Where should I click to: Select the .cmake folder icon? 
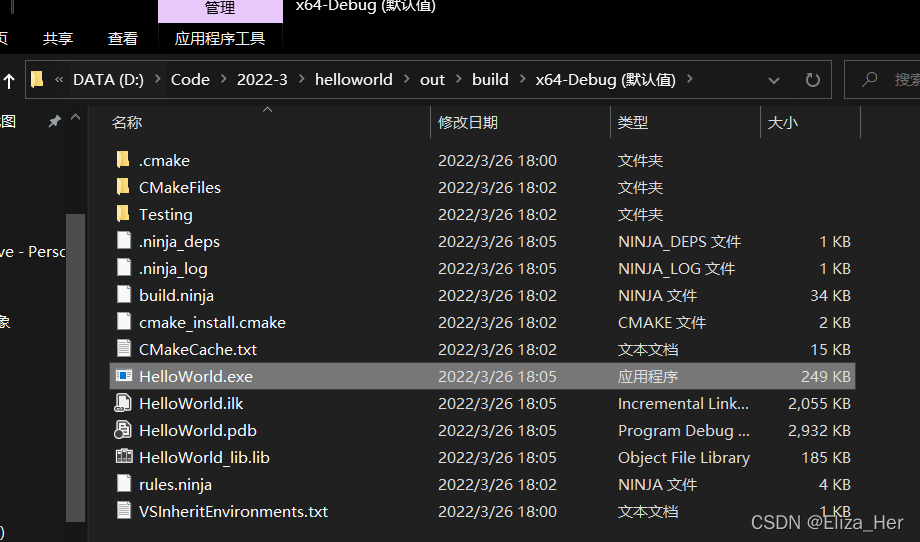124,160
